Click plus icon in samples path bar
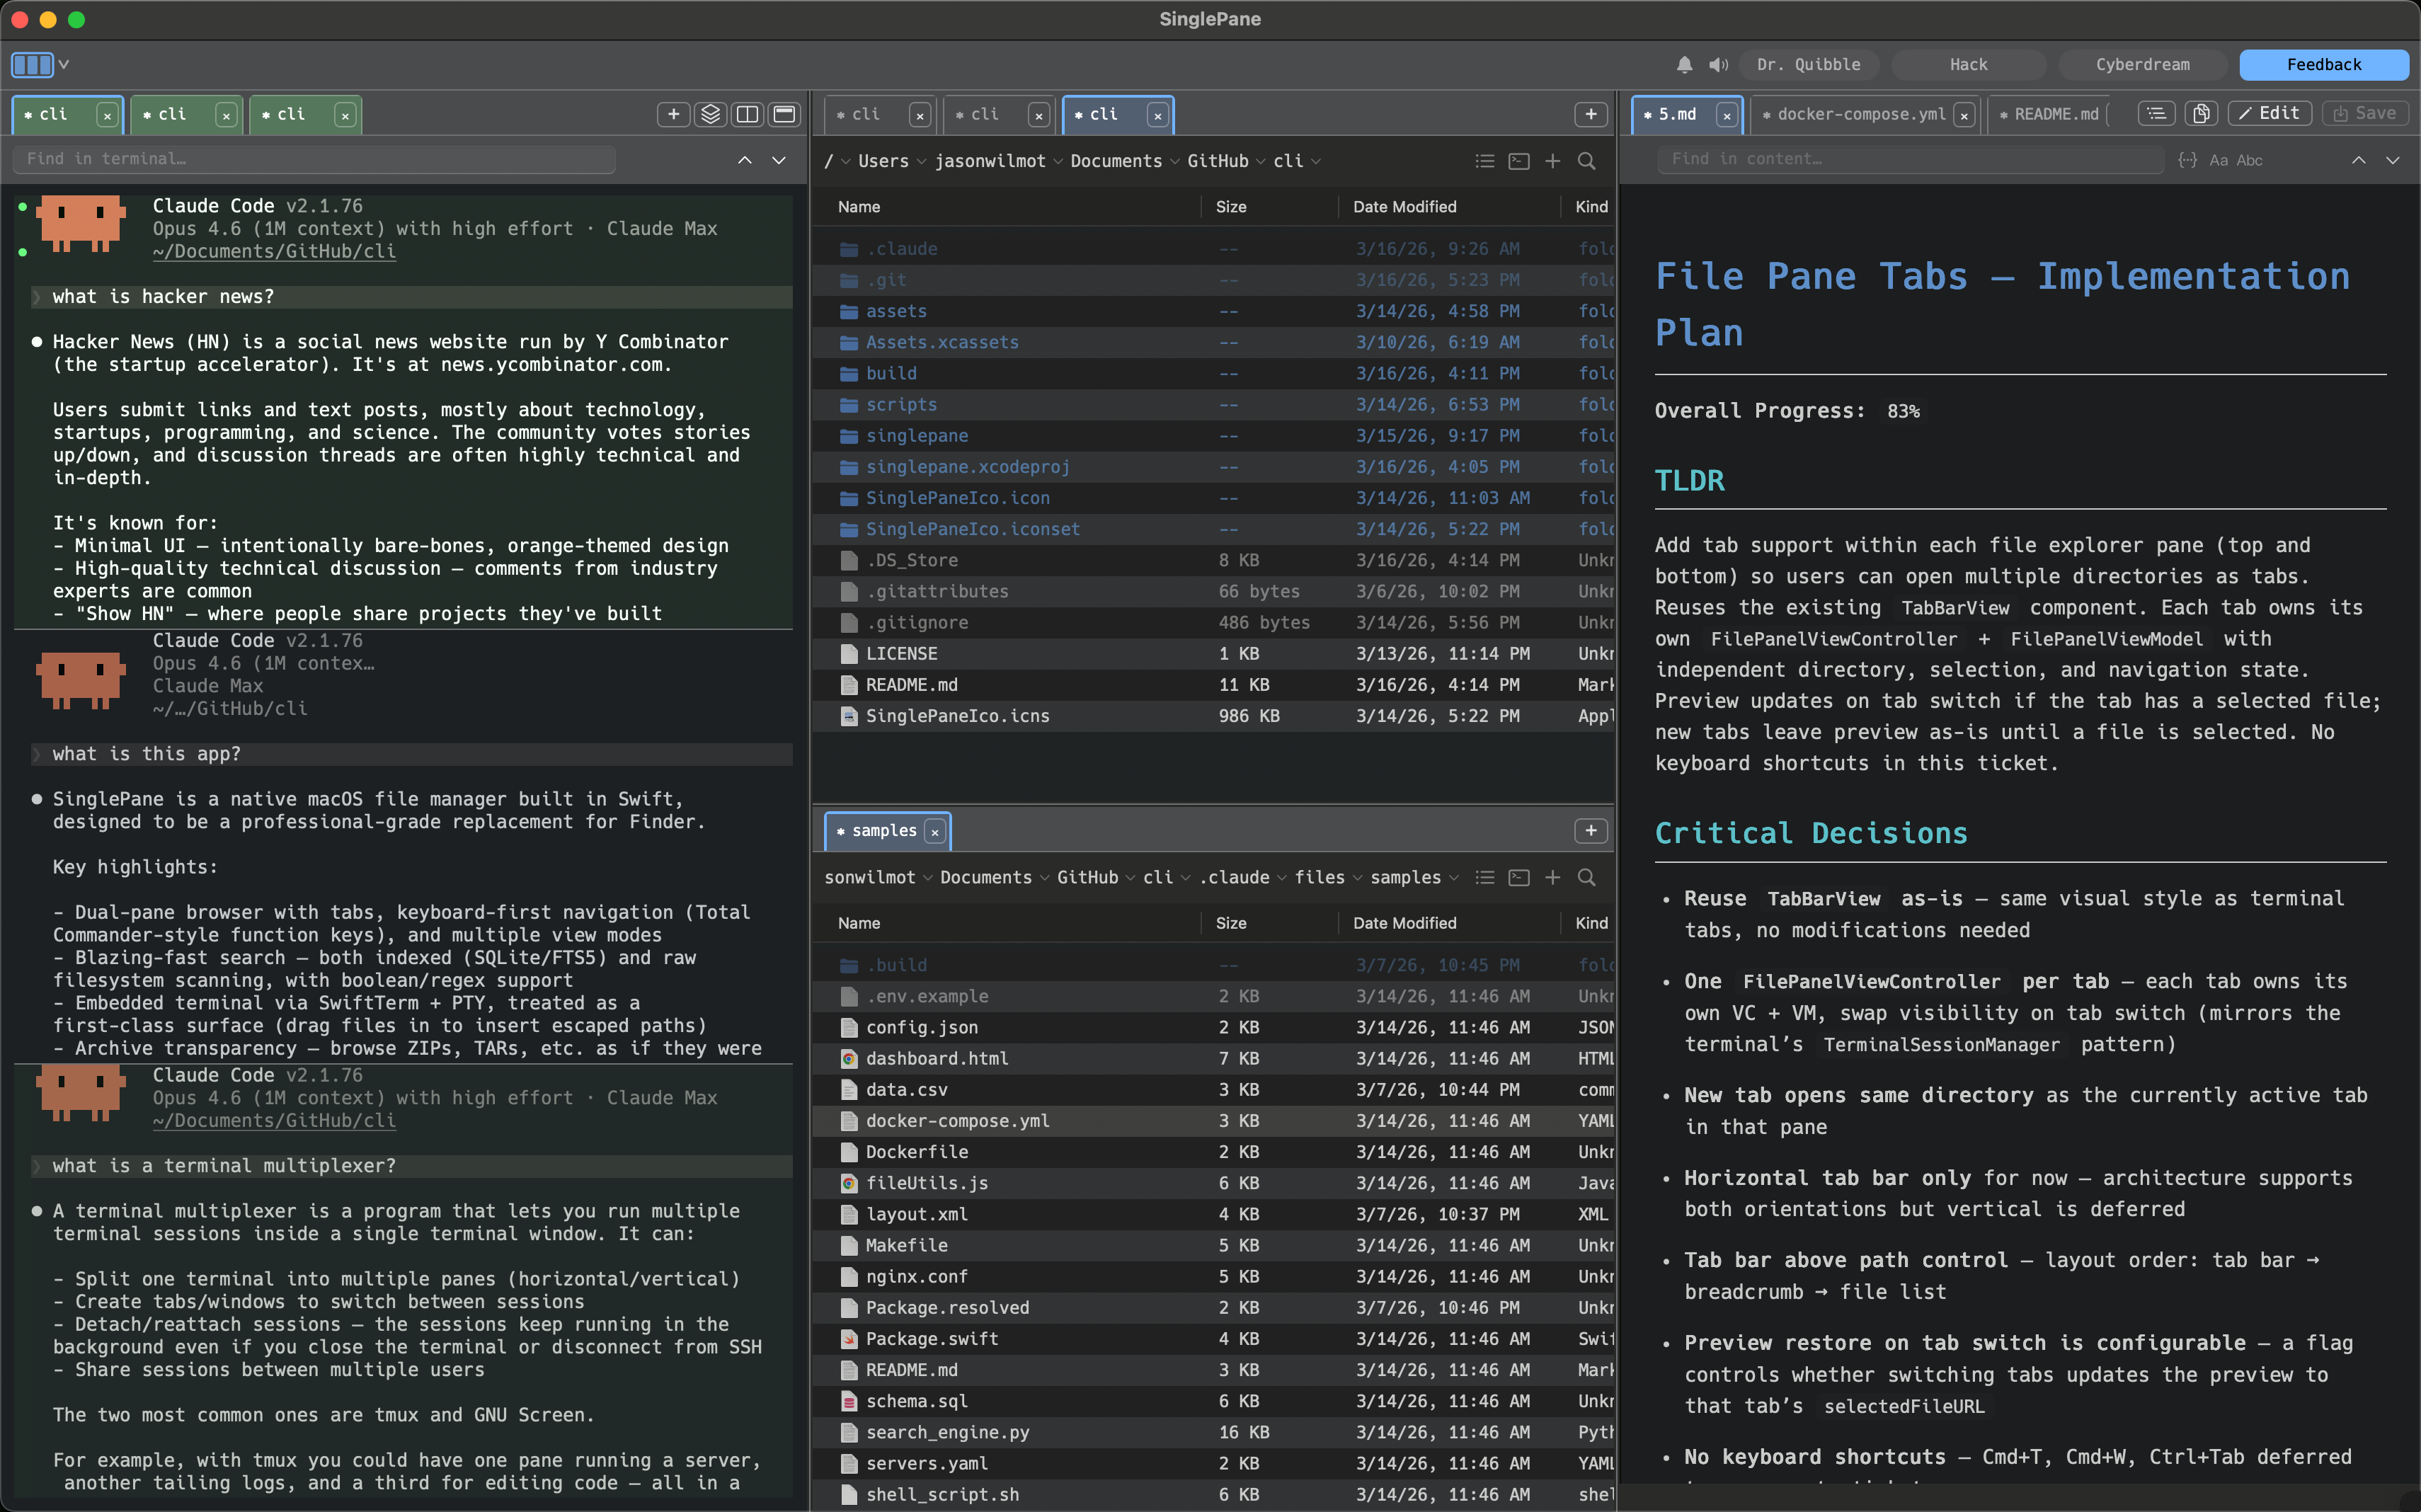 click(1552, 877)
